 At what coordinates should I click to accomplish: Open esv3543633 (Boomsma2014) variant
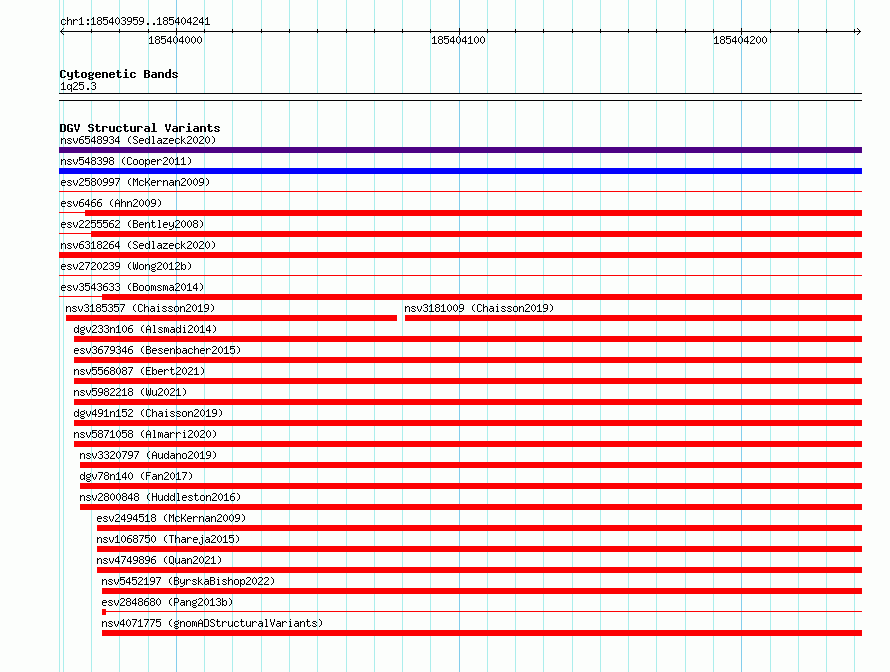point(132,287)
